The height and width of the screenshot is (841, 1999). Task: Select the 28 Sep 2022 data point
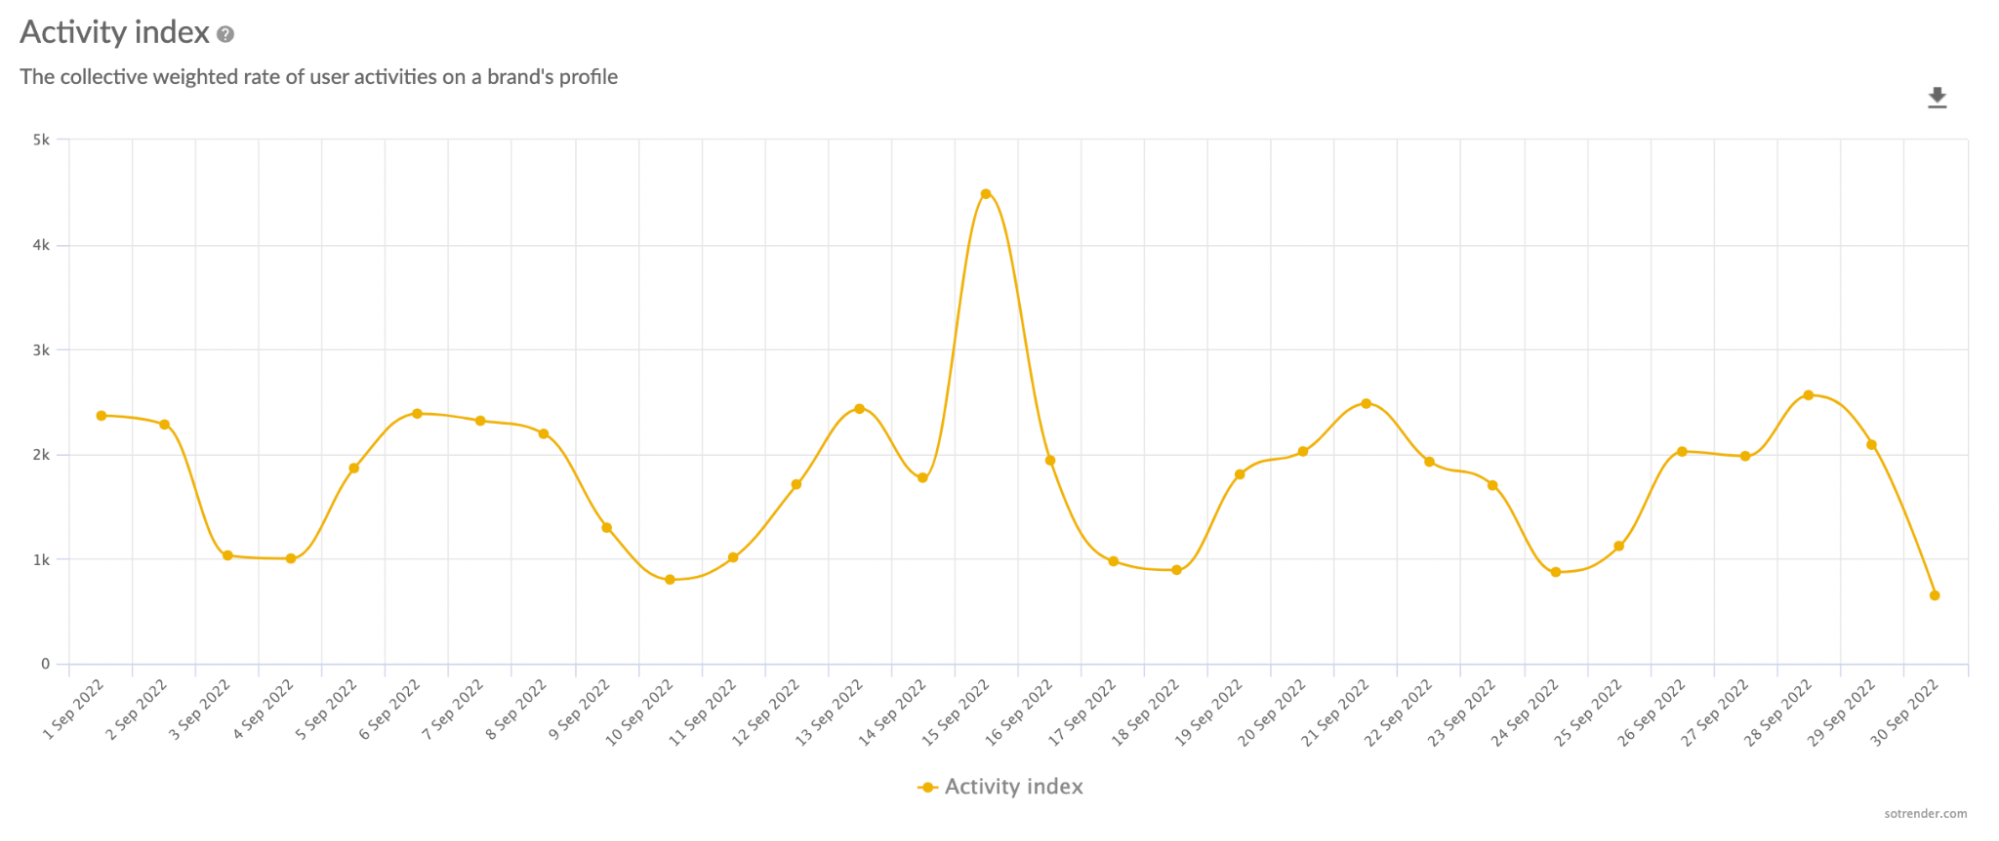point(1808,395)
